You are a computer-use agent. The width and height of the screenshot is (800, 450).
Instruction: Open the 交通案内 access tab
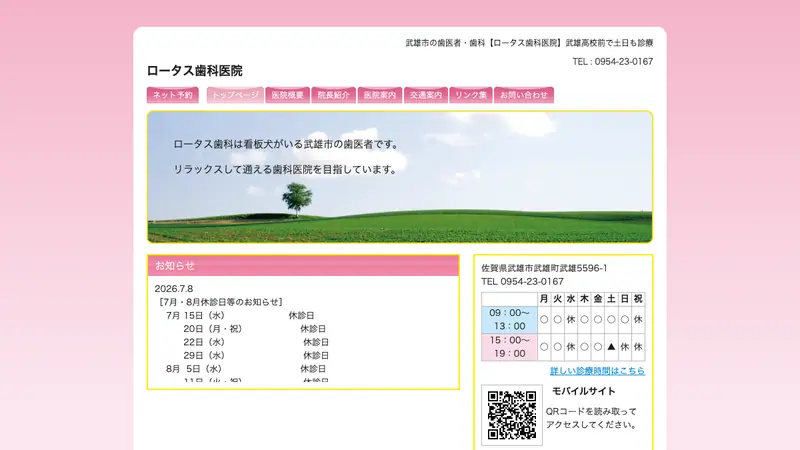click(x=426, y=95)
